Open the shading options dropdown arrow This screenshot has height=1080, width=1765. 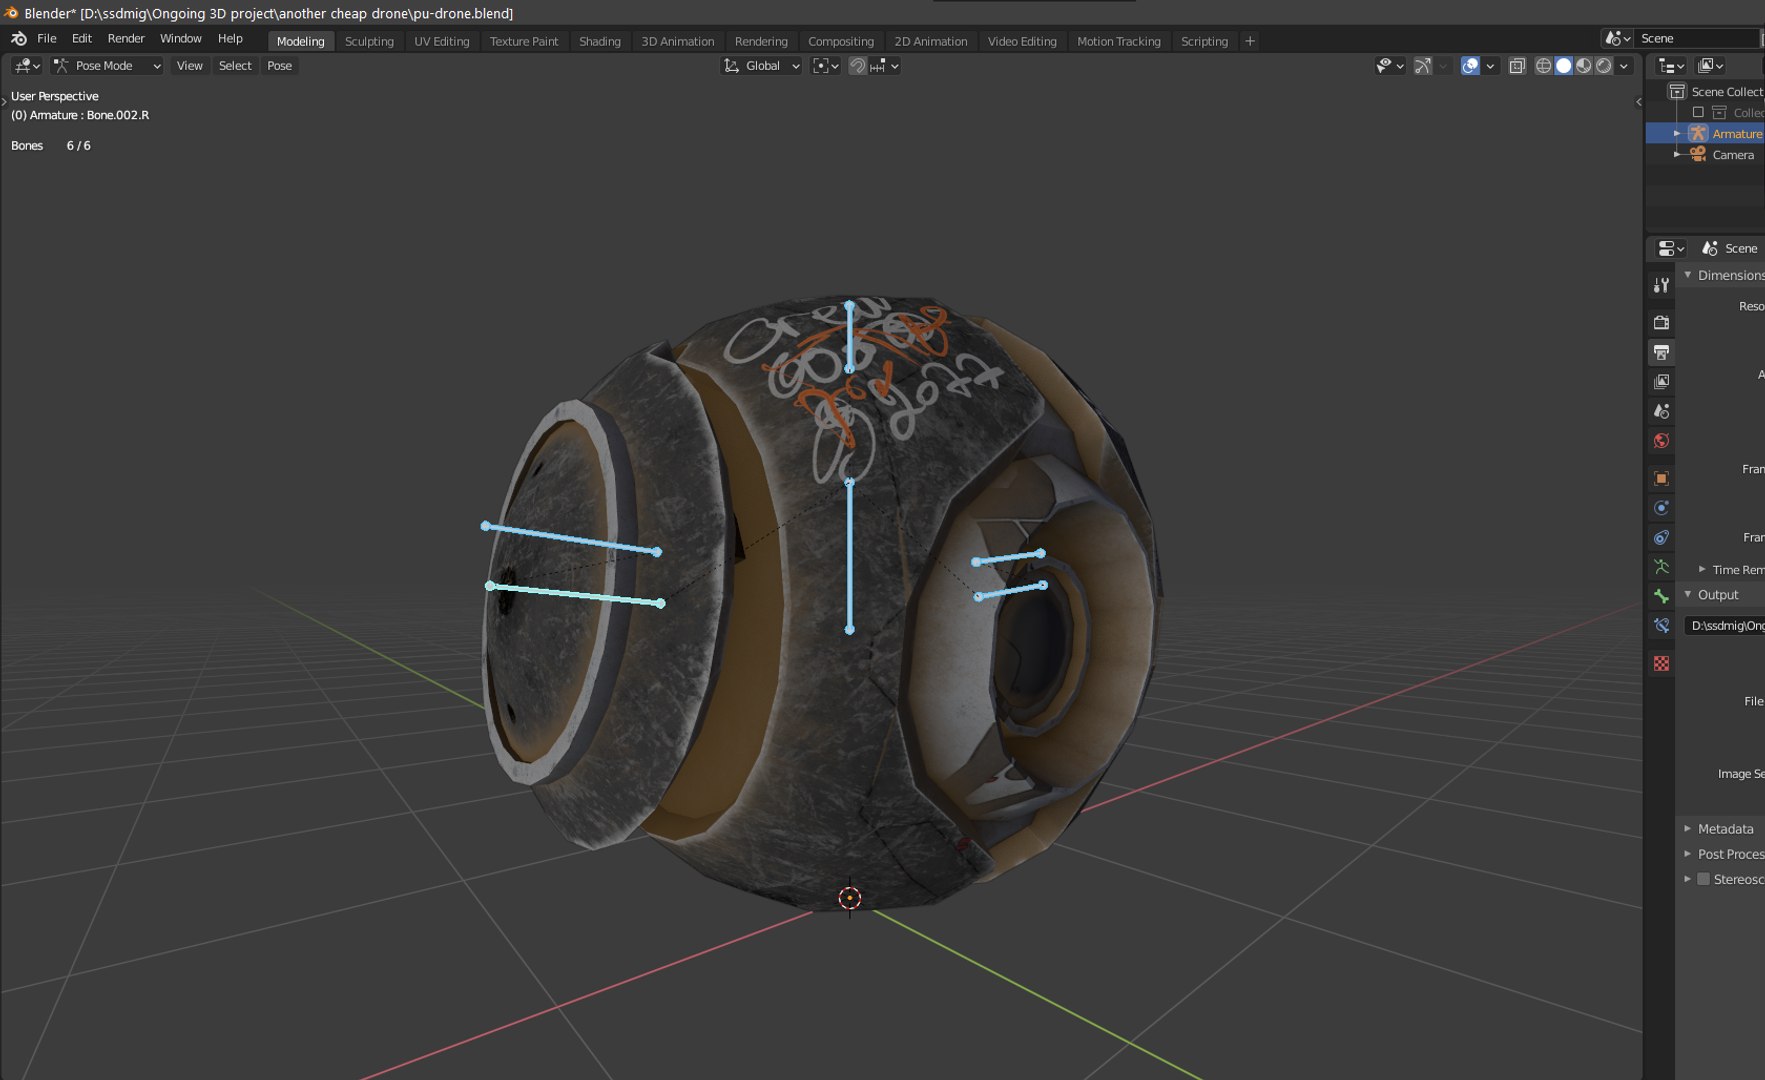pyautogui.click(x=1624, y=66)
